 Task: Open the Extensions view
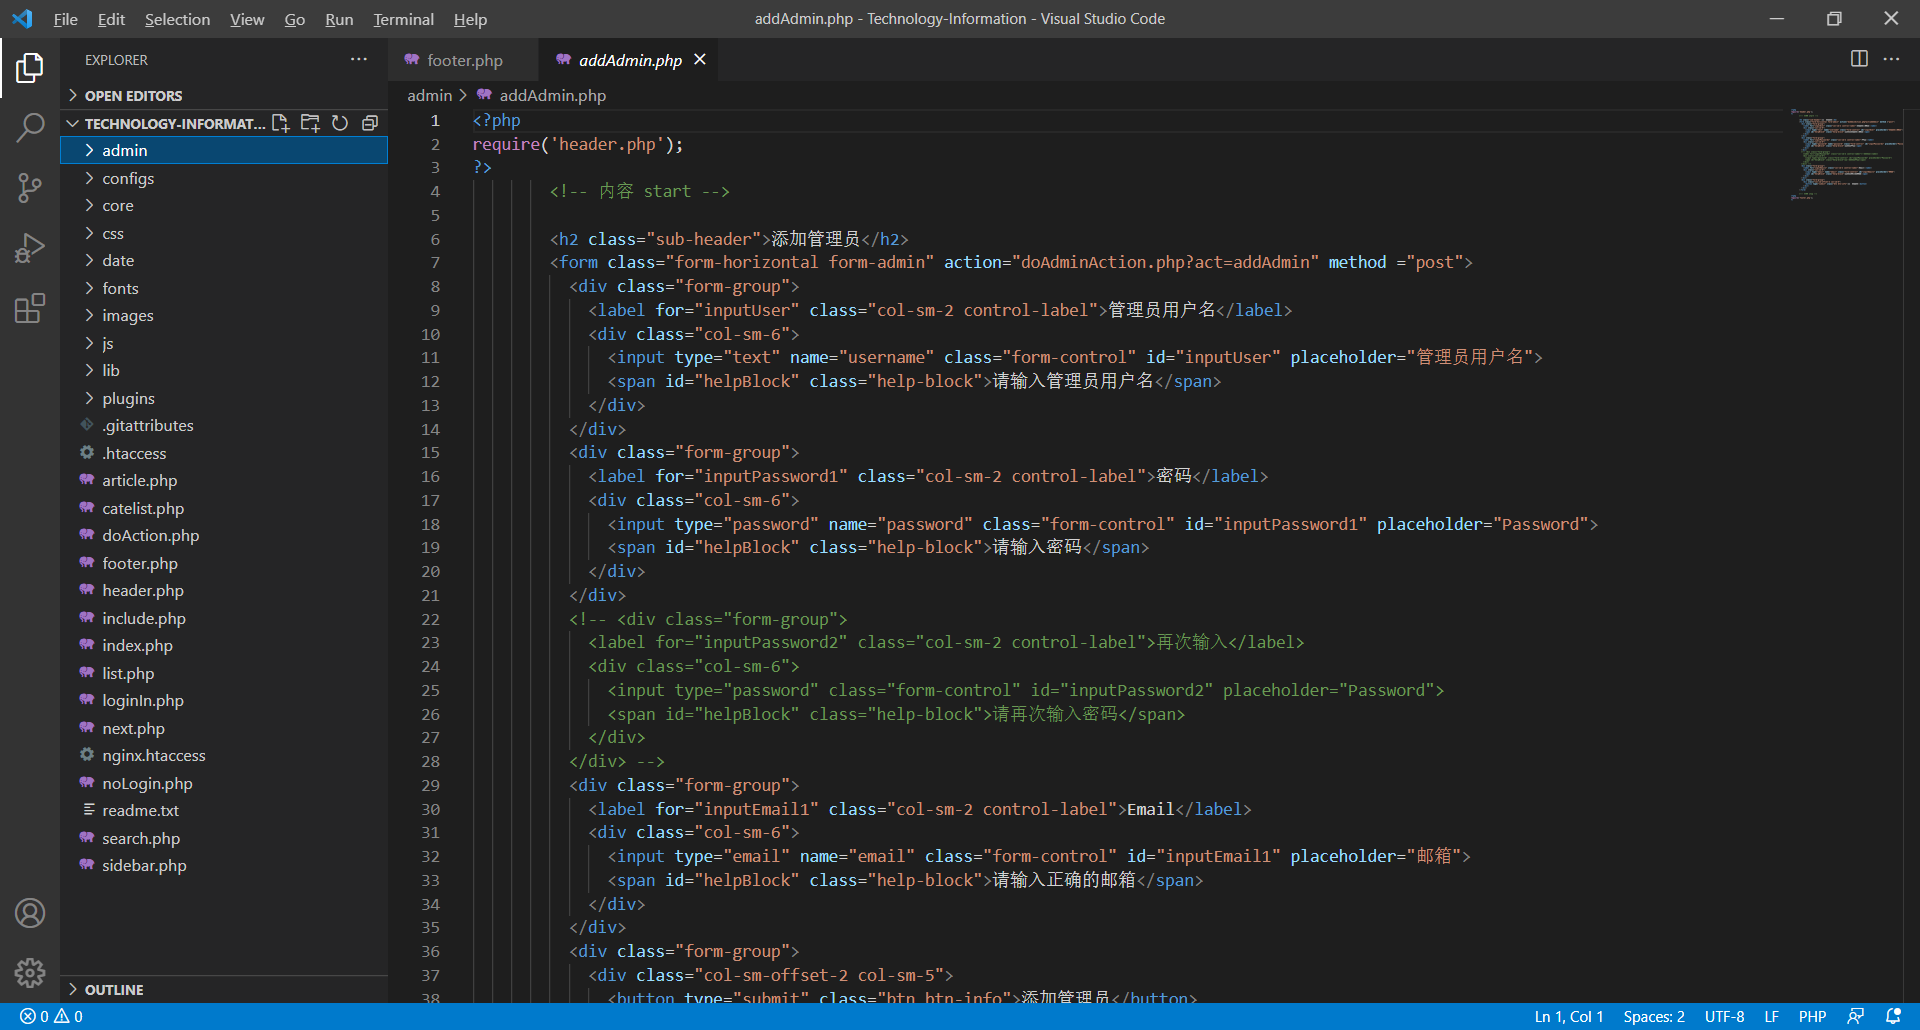(x=30, y=308)
